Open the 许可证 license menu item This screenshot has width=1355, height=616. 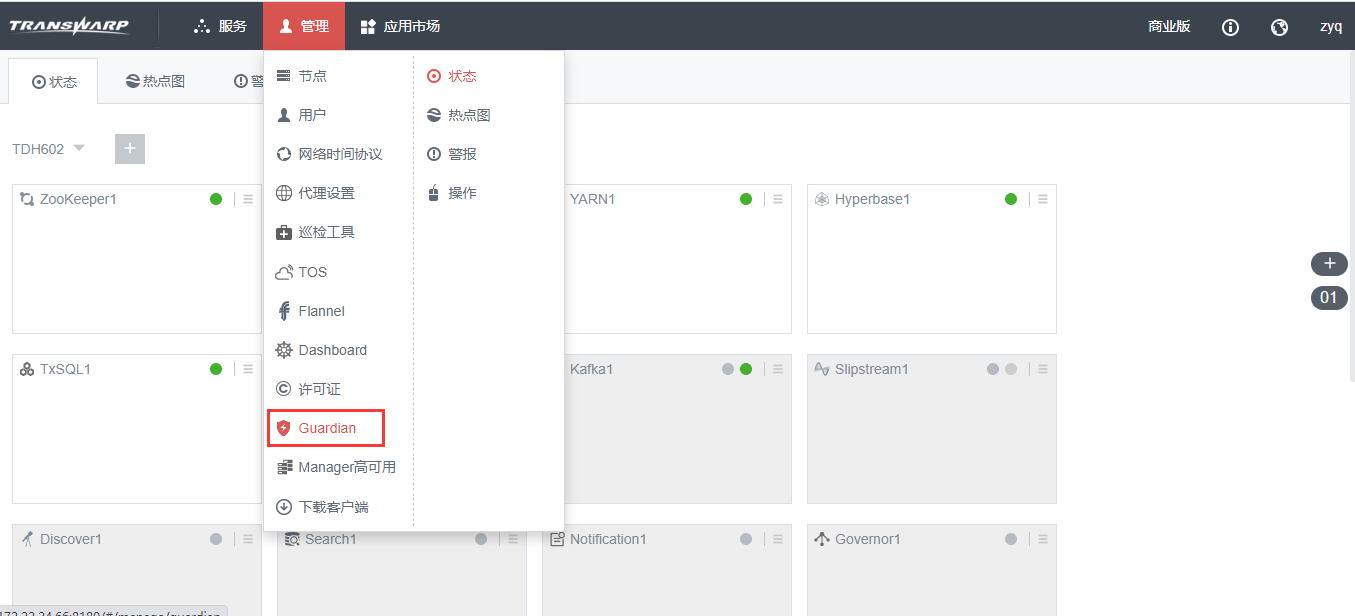(x=319, y=389)
